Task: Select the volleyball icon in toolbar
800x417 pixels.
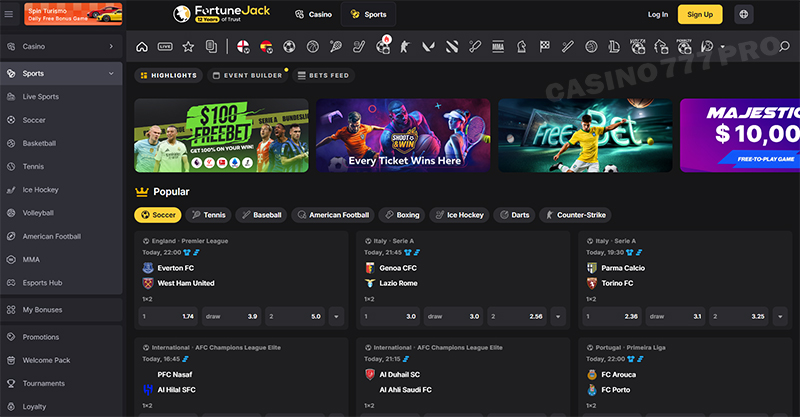Action: [591, 47]
